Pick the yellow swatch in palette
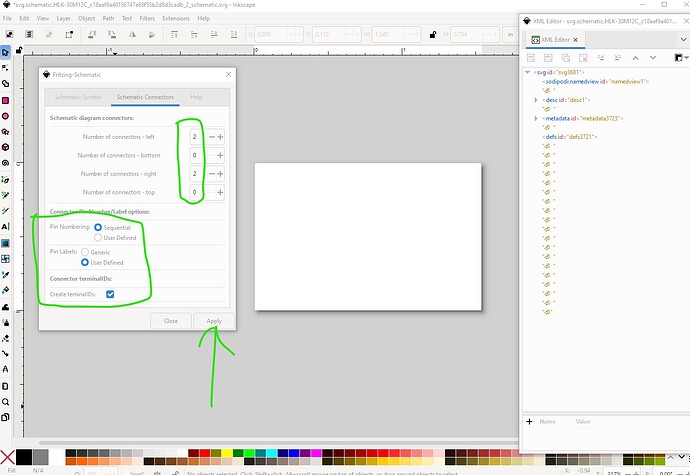 (227, 453)
